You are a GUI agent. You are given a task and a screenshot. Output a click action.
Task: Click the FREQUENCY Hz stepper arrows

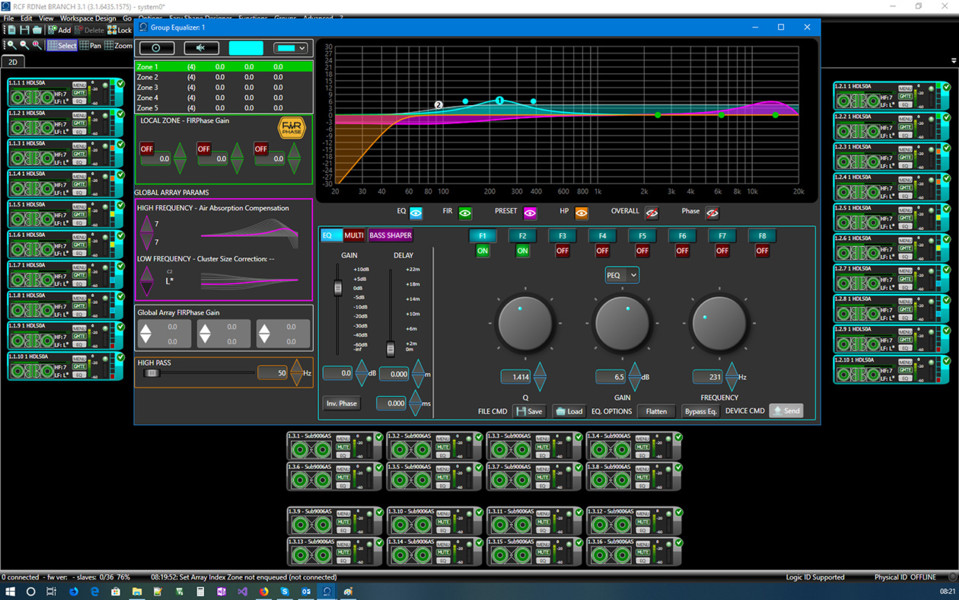731,377
